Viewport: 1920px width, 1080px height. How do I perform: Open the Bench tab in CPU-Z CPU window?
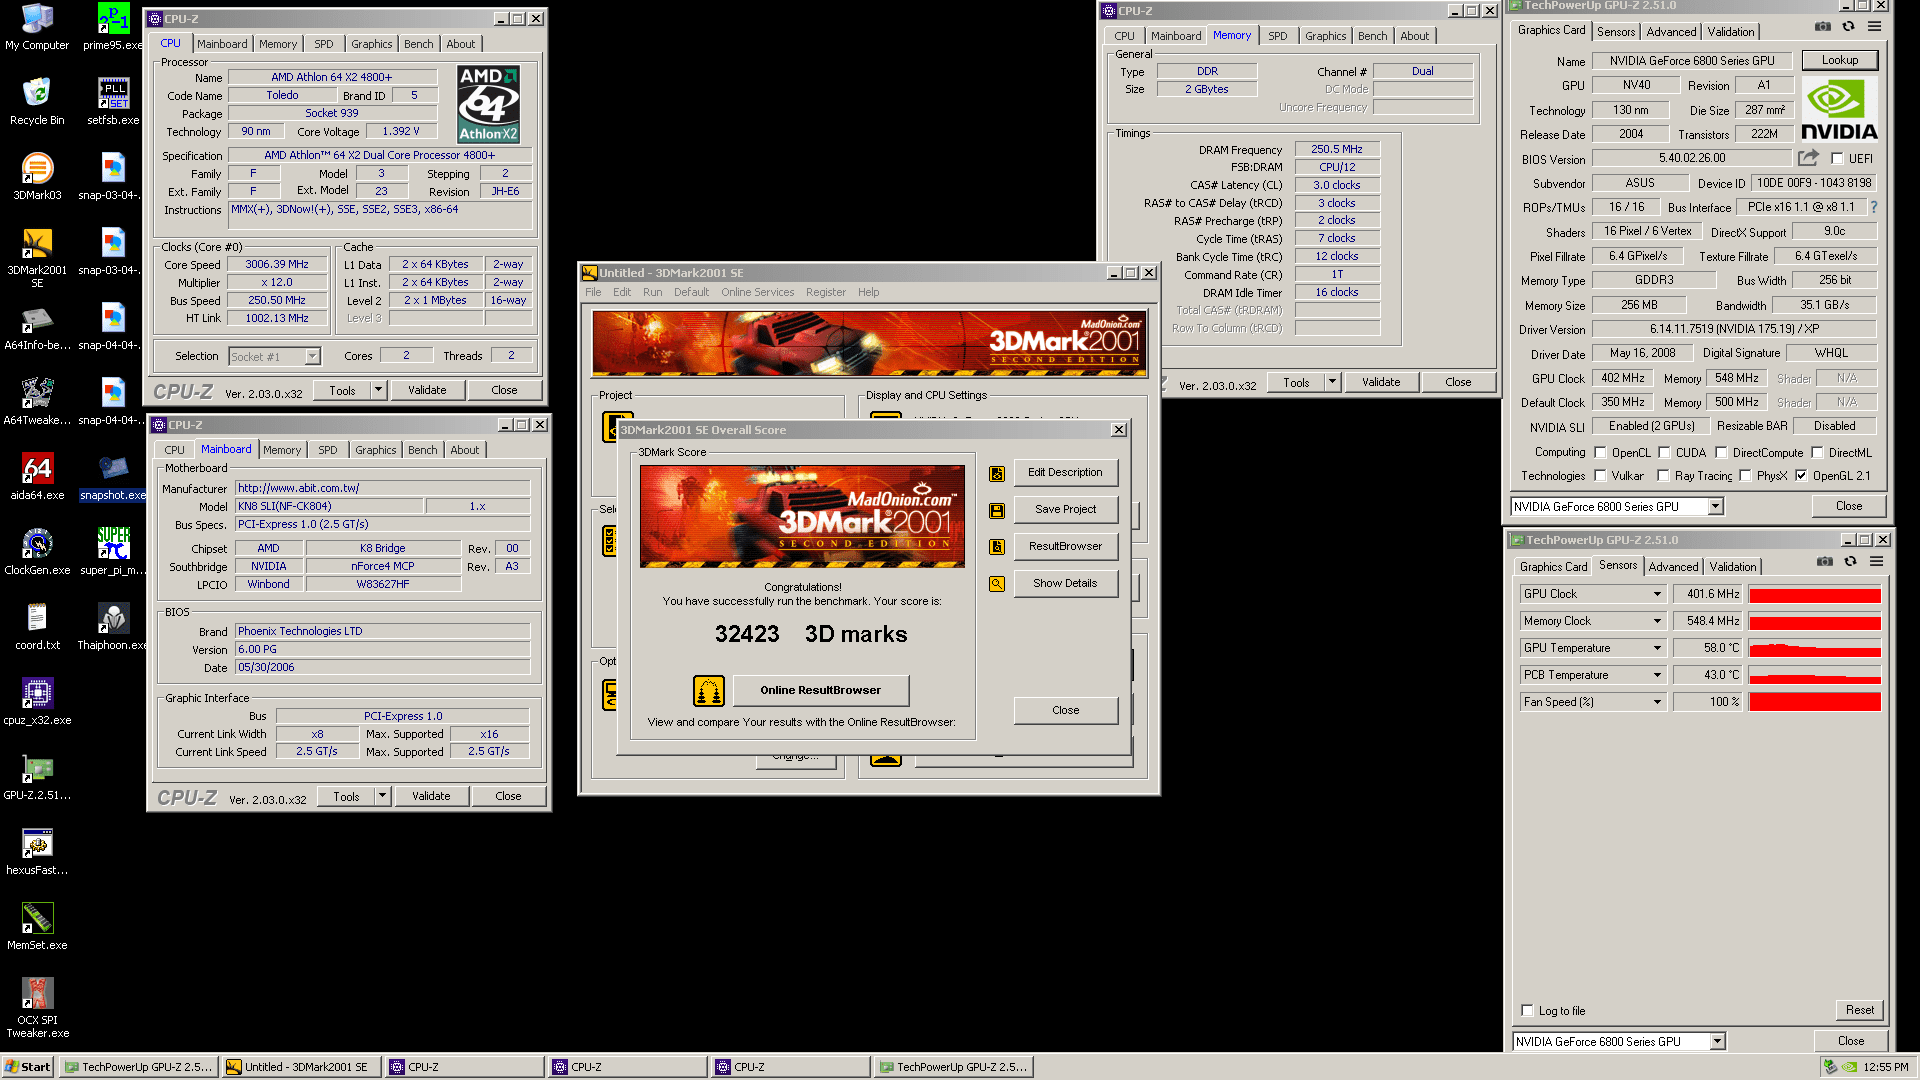click(x=419, y=44)
